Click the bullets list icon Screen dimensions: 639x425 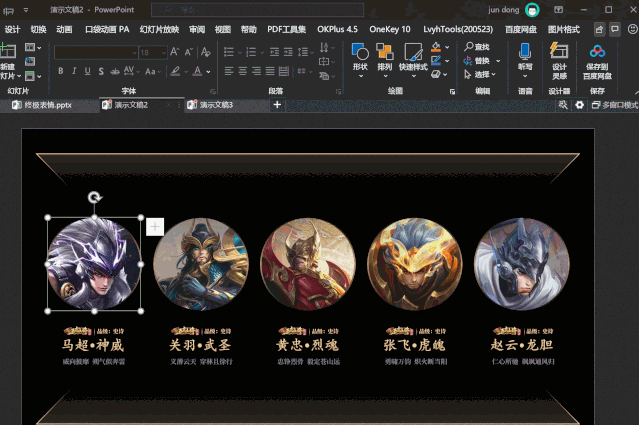click(x=229, y=52)
